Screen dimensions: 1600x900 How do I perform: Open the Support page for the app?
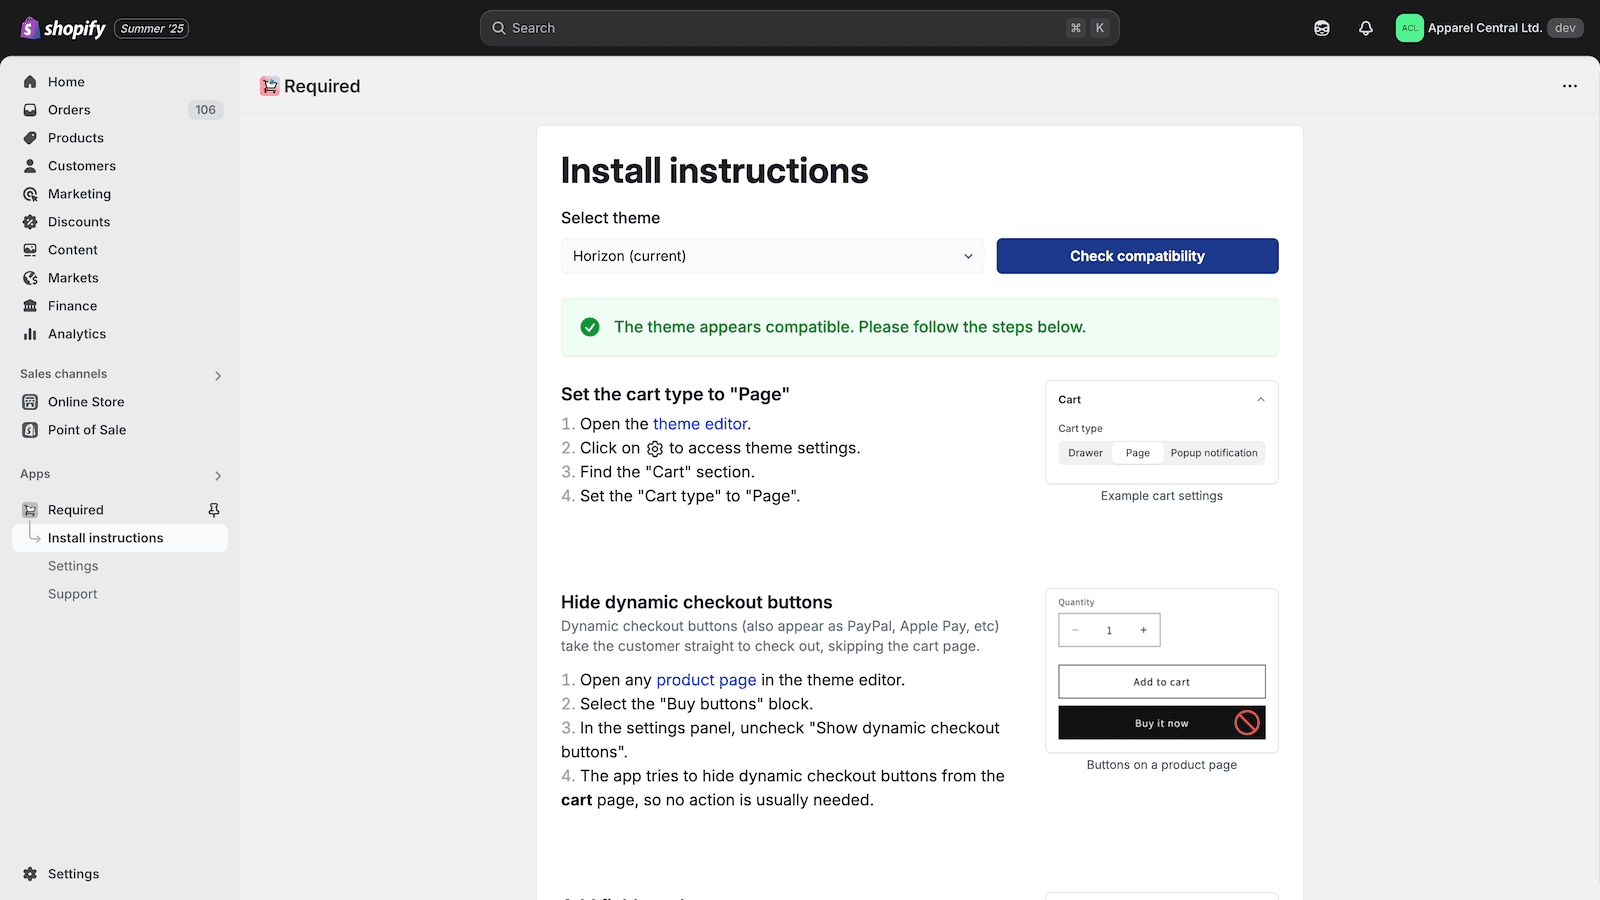pos(72,594)
